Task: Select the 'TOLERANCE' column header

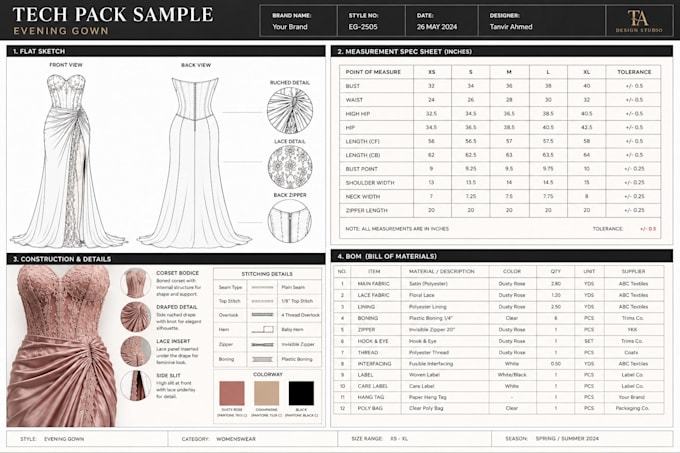Action: (x=634, y=72)
